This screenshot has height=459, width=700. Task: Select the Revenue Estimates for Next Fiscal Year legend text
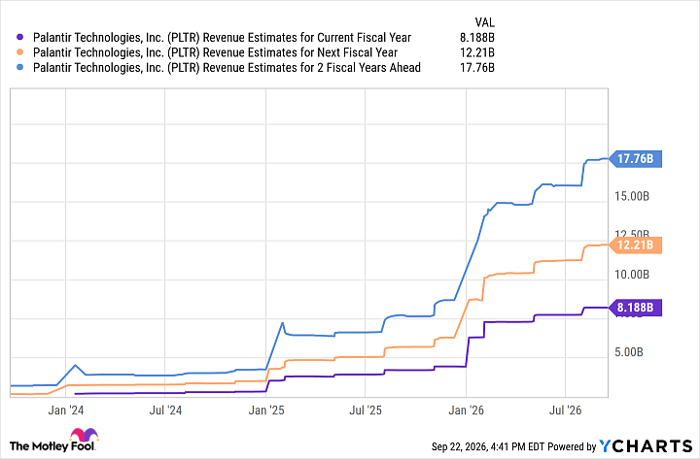pyautogui.click(x=215, y=53)
